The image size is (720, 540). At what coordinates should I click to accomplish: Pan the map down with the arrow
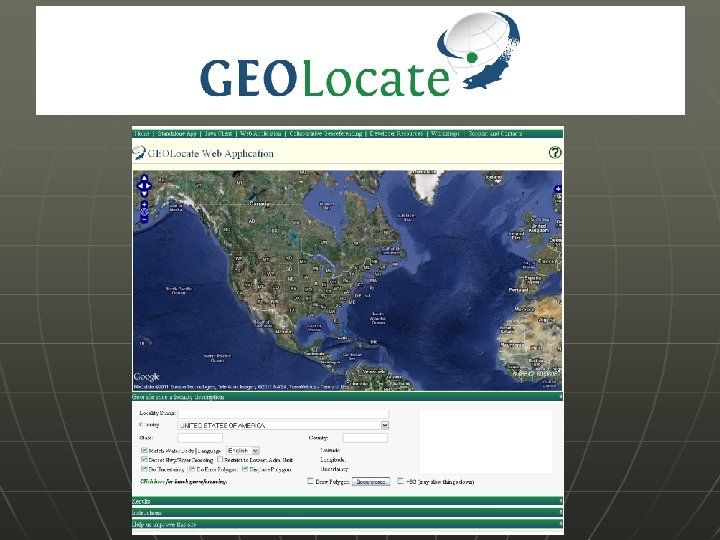(144, 193)
